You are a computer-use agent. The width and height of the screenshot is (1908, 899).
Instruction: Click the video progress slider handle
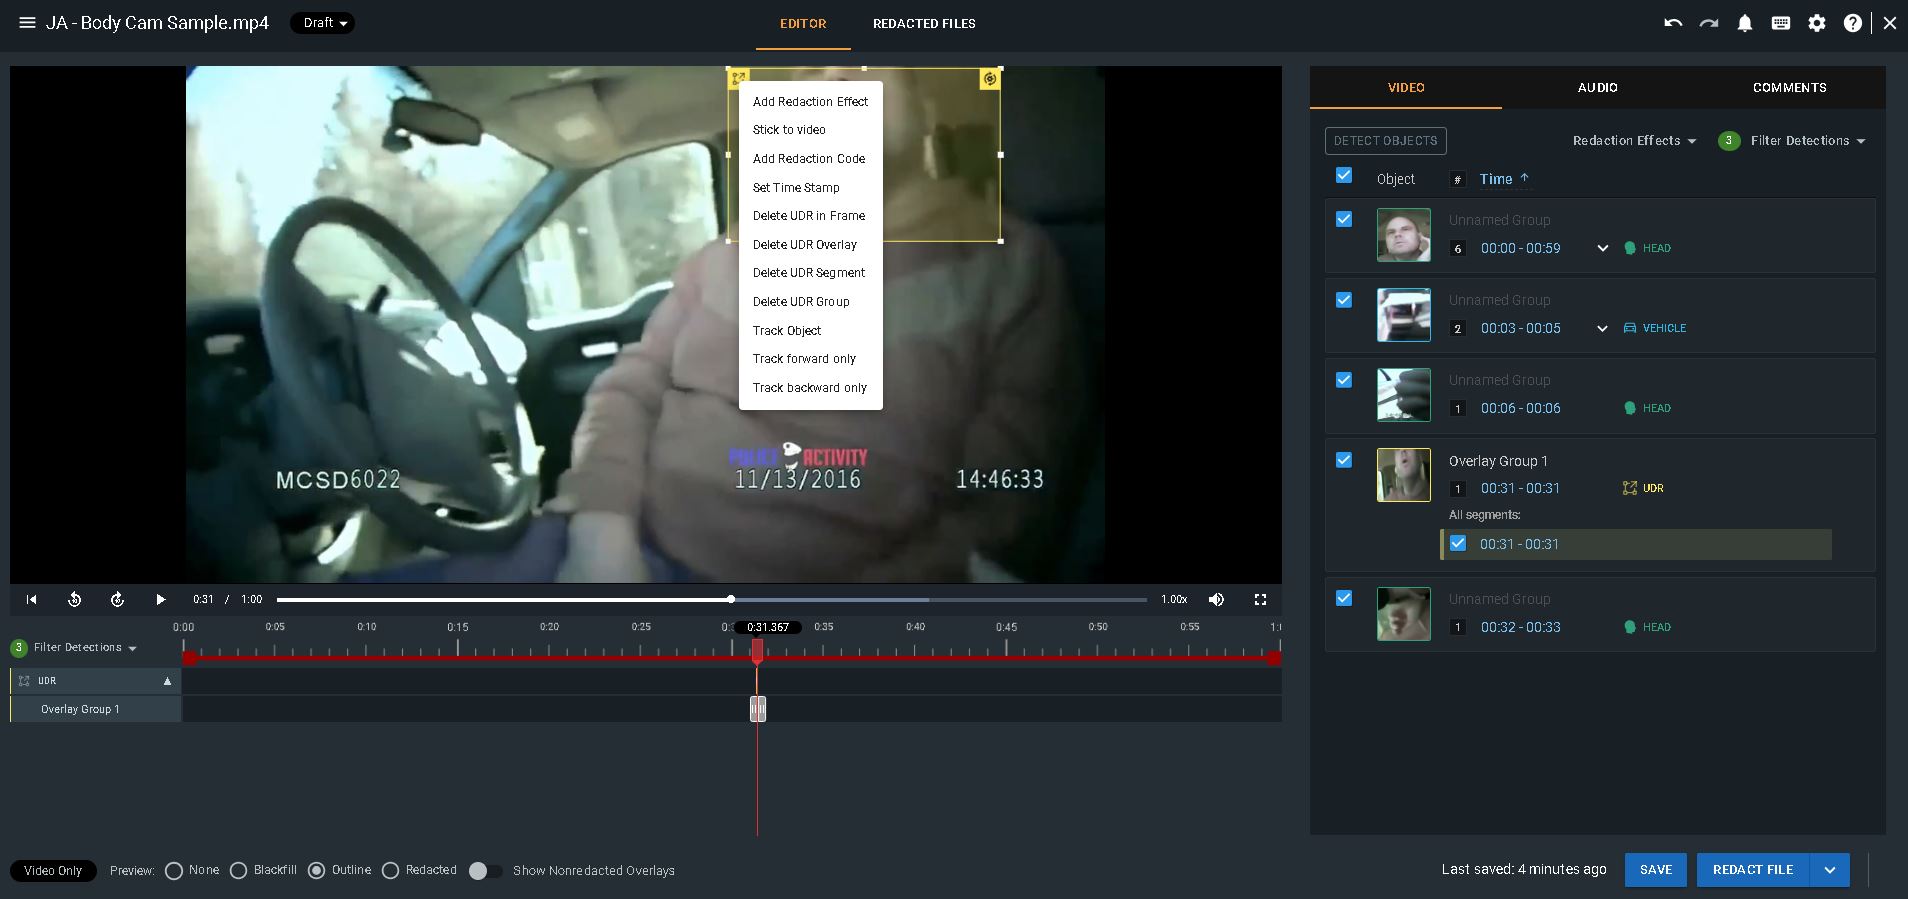pyautogui.click(x=731, y=599)
